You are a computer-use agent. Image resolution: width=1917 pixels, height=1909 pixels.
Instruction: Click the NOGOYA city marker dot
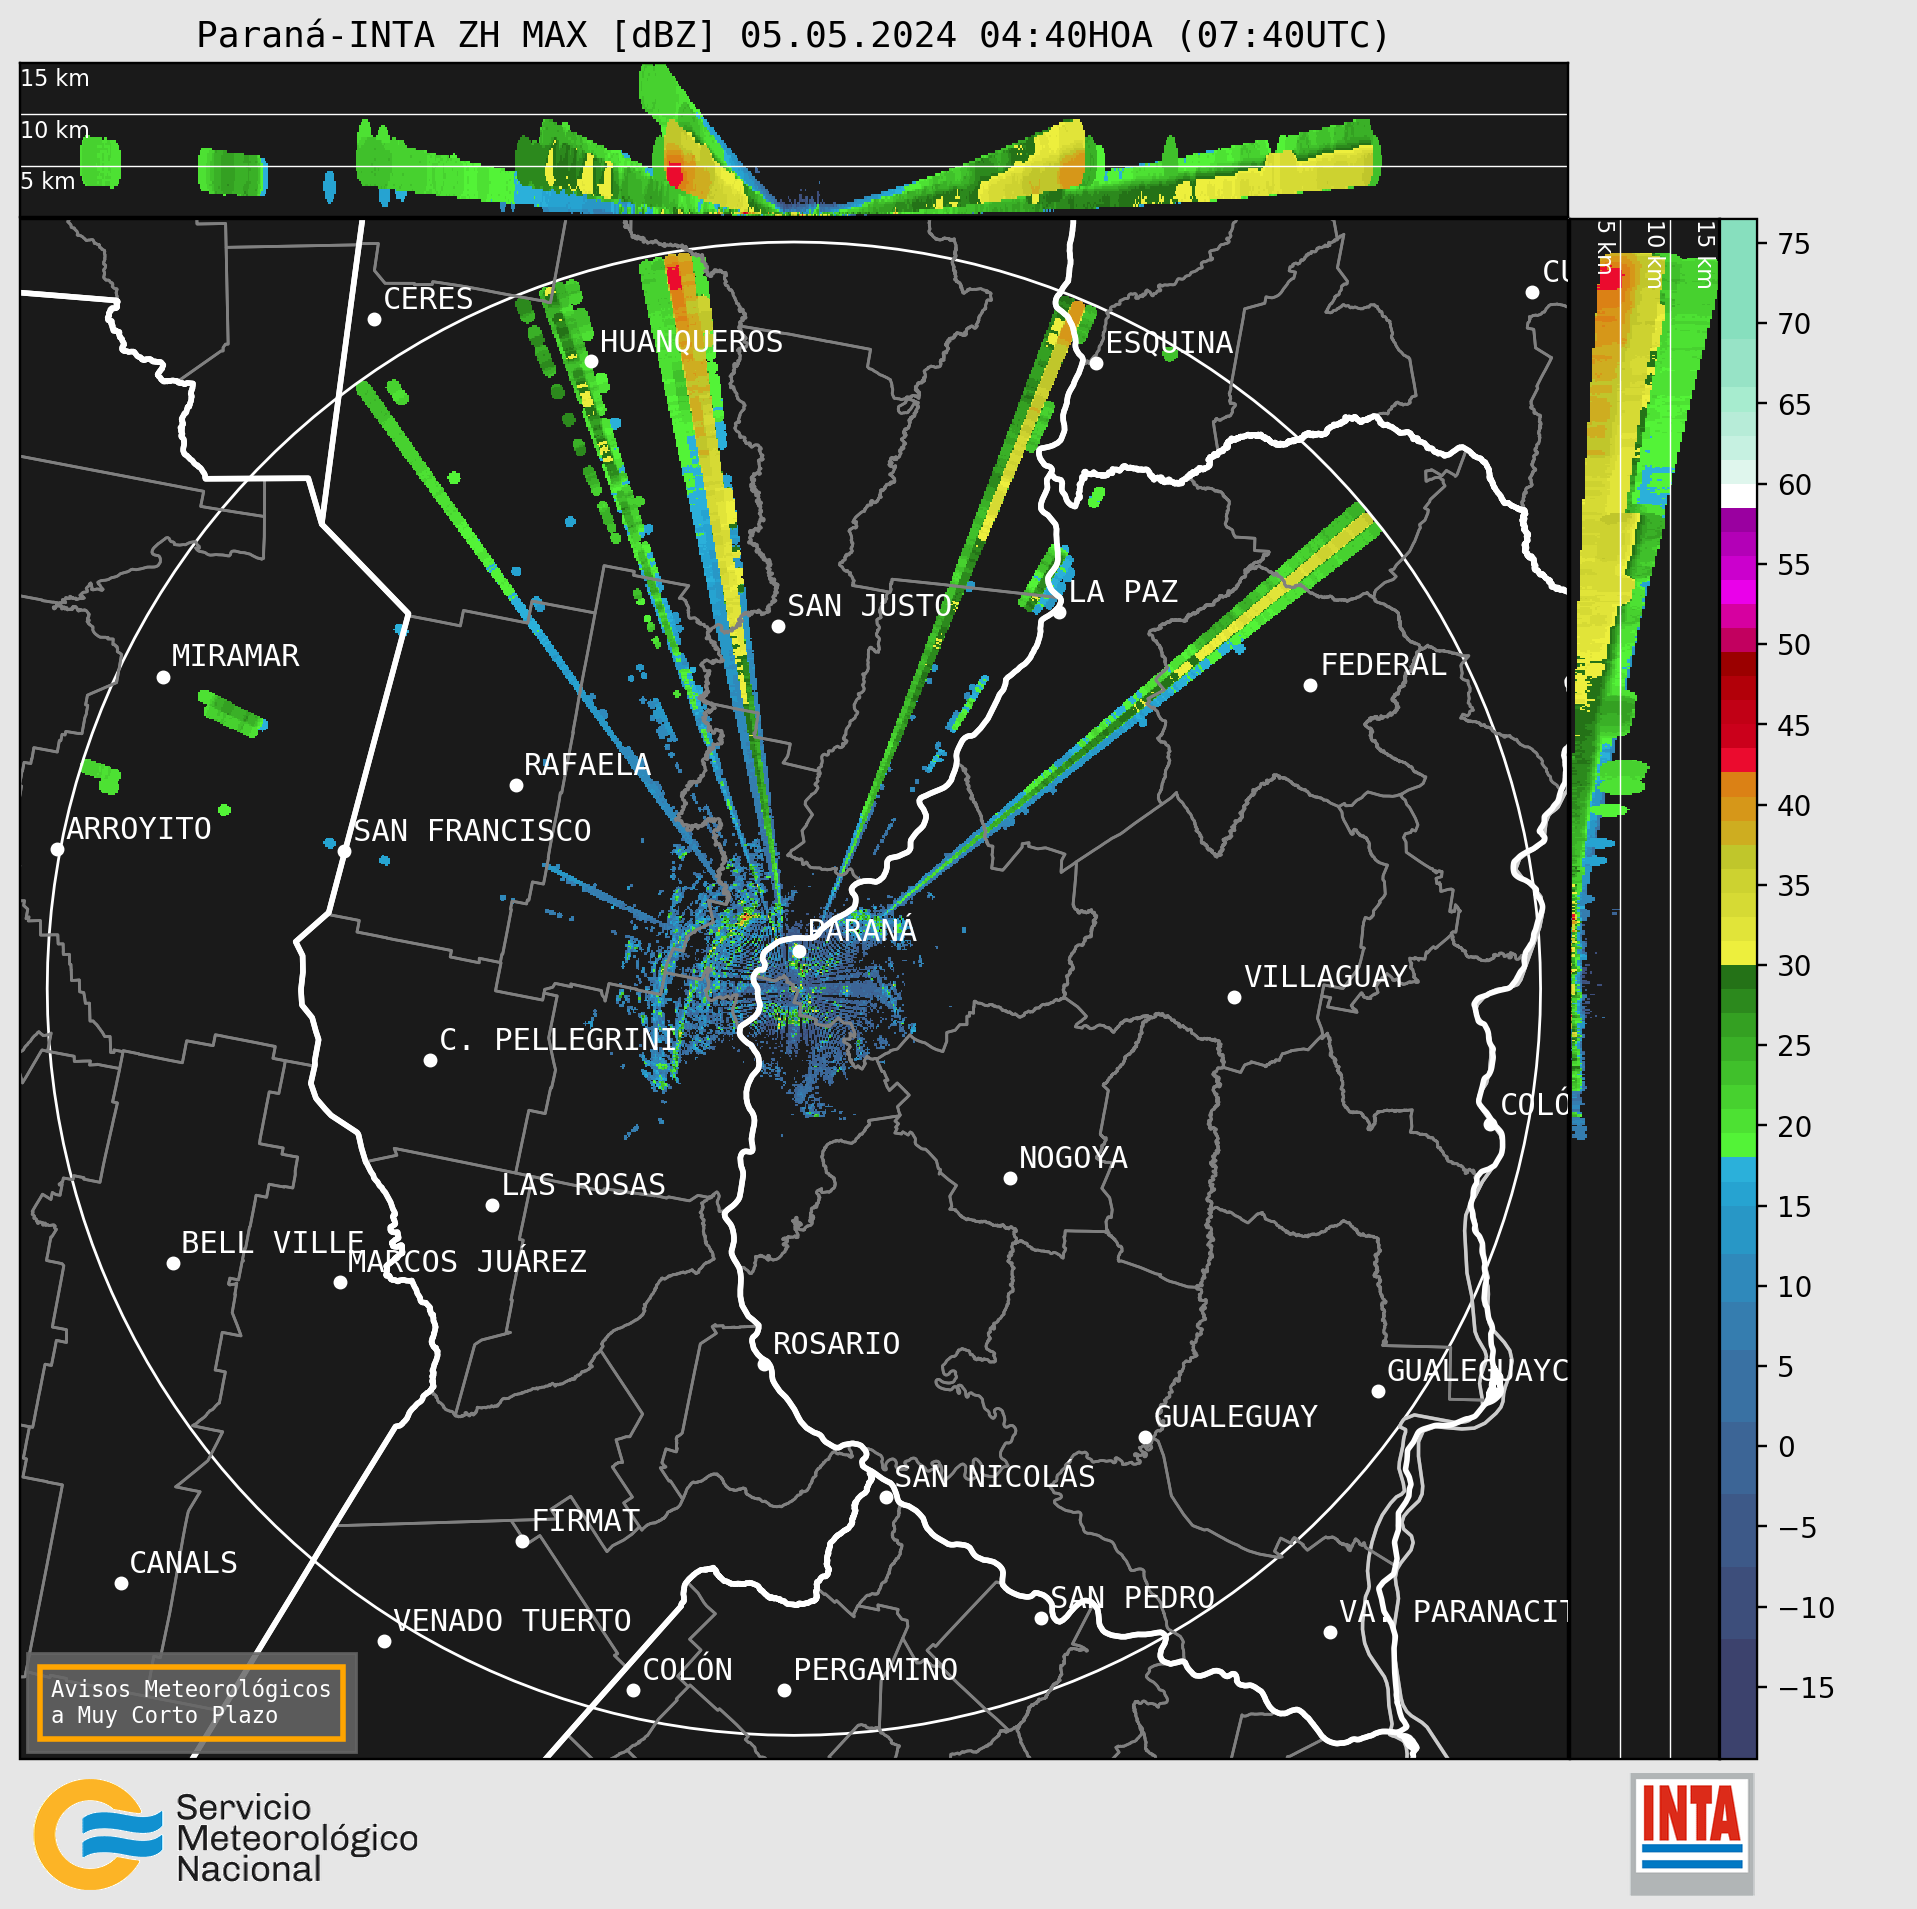pyautogui.click(x=1010, y=1178)
